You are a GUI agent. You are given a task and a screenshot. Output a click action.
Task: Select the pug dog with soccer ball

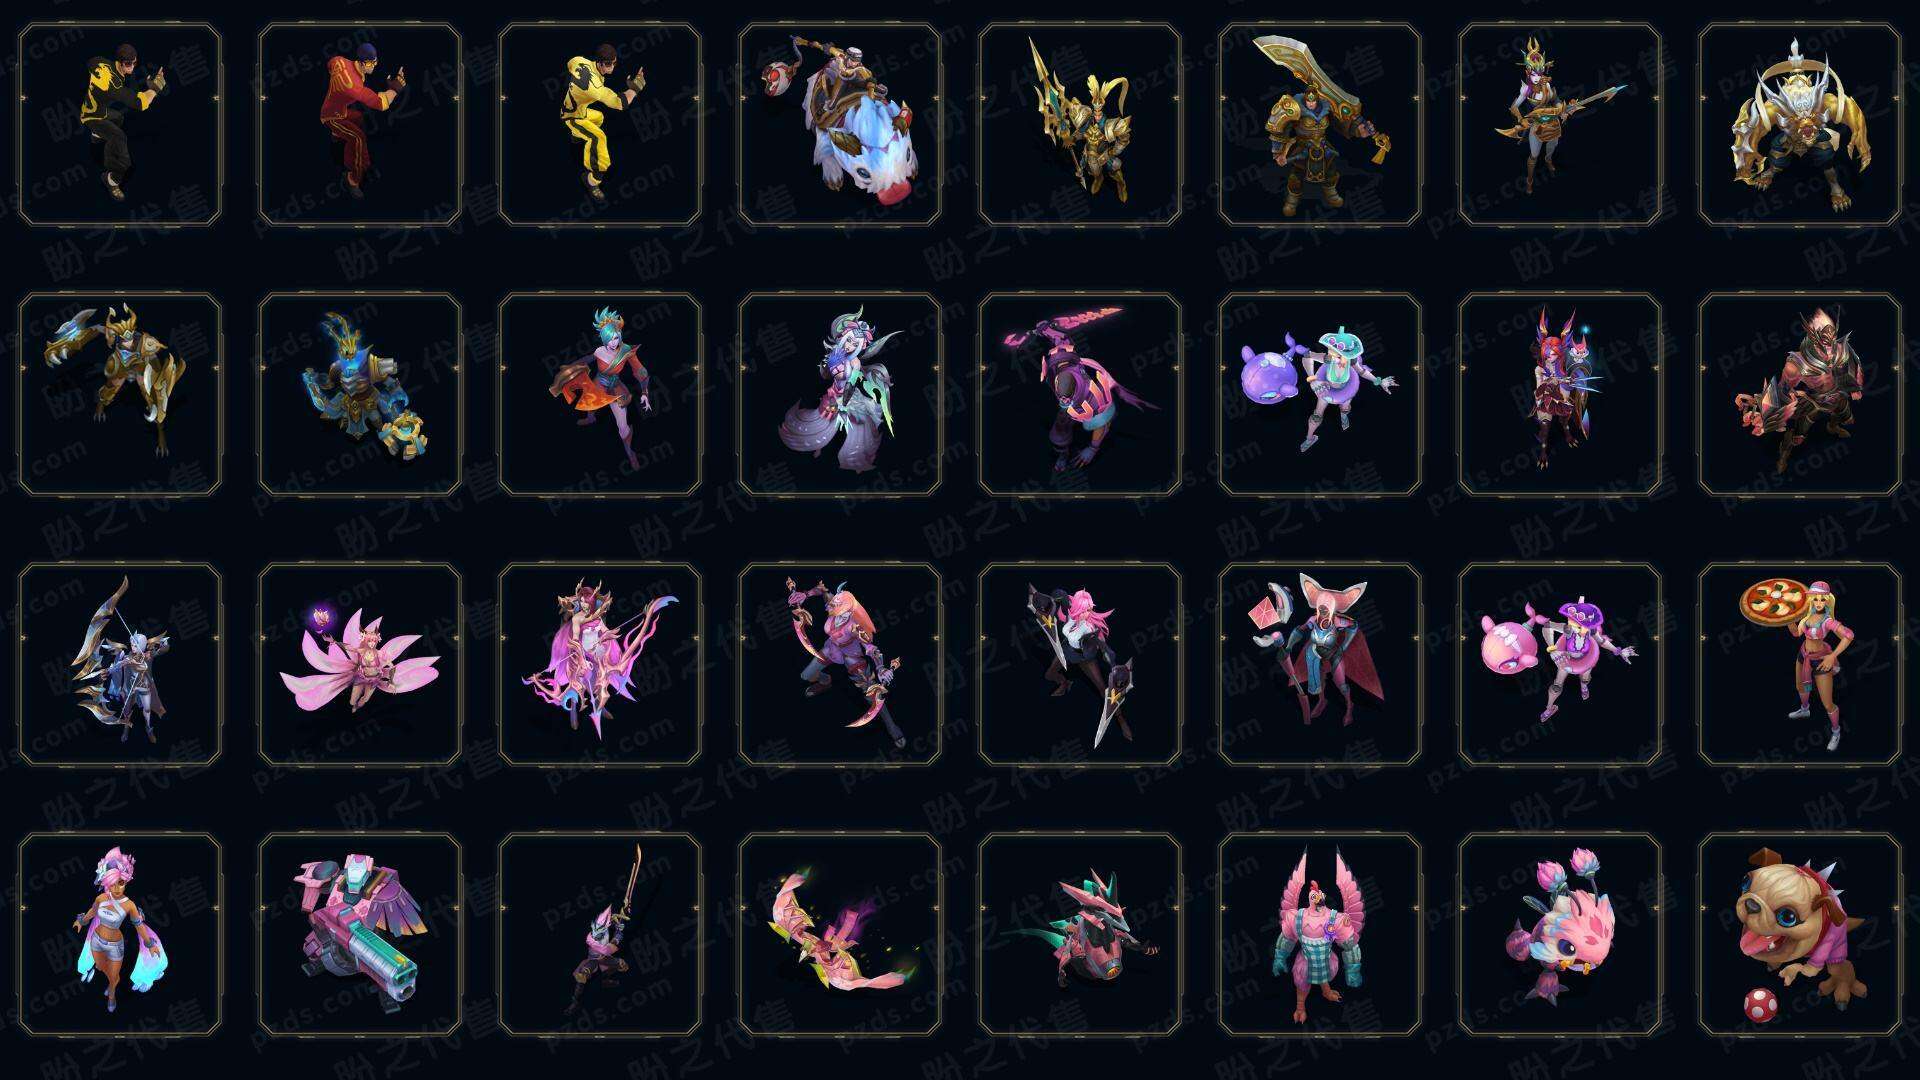(x=1800, y=934)
